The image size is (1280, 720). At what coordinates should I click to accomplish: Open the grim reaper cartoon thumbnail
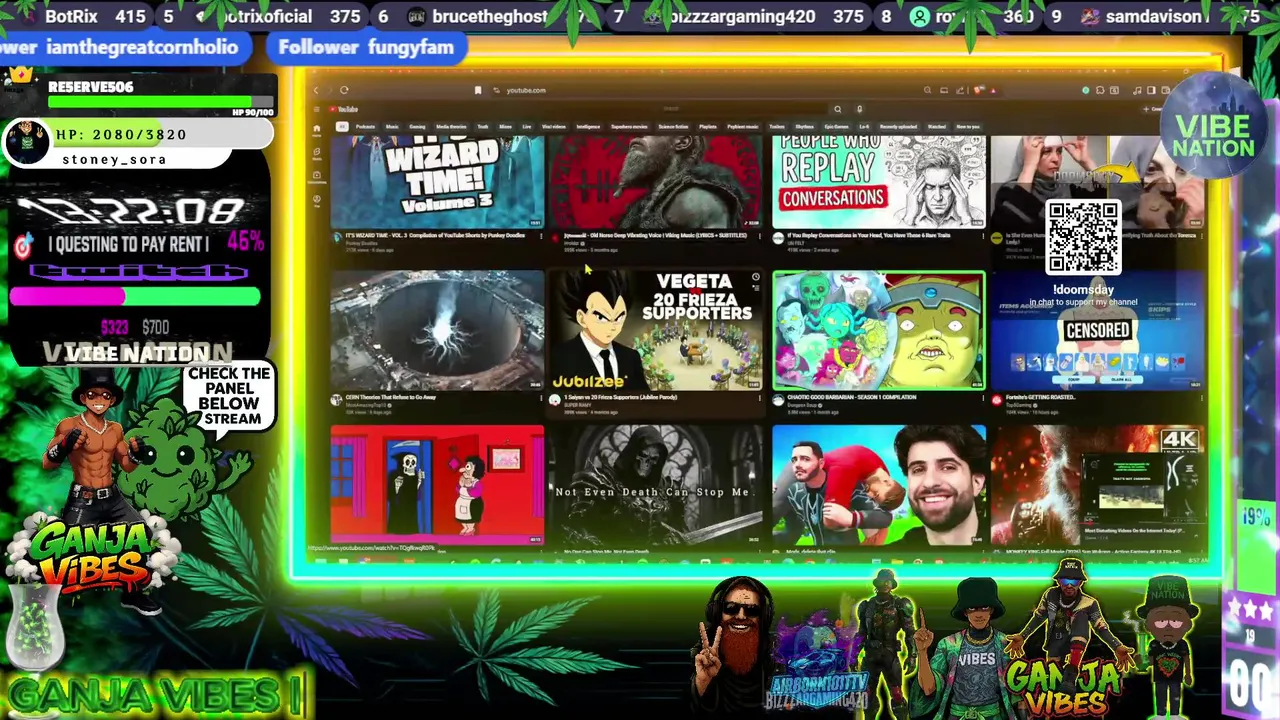pyautogui.click(x=437, y=485)
